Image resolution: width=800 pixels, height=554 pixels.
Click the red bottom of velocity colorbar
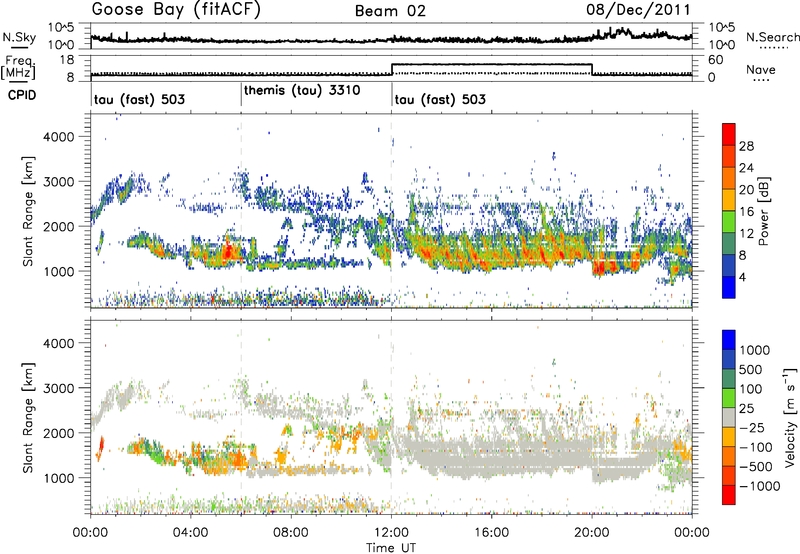click(x=729, y=495)
